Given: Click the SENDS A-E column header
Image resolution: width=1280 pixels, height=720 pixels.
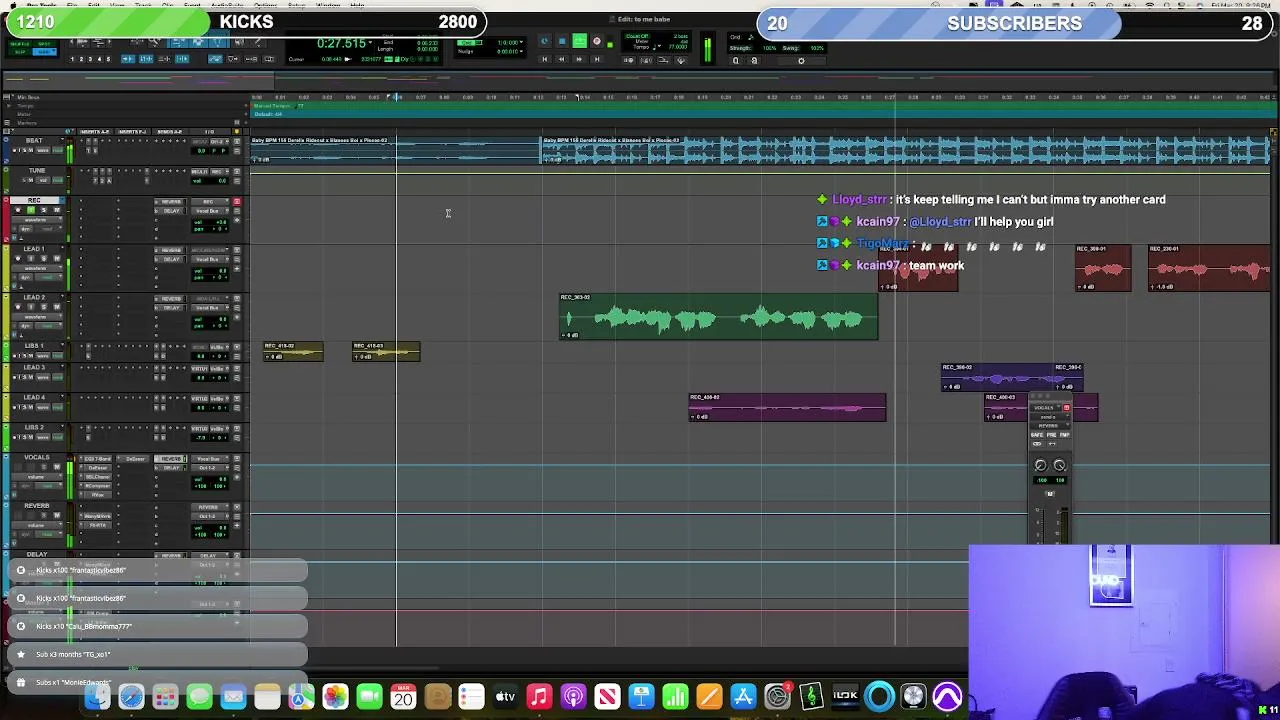Looking at the screenshot, I should coord(169,132).
